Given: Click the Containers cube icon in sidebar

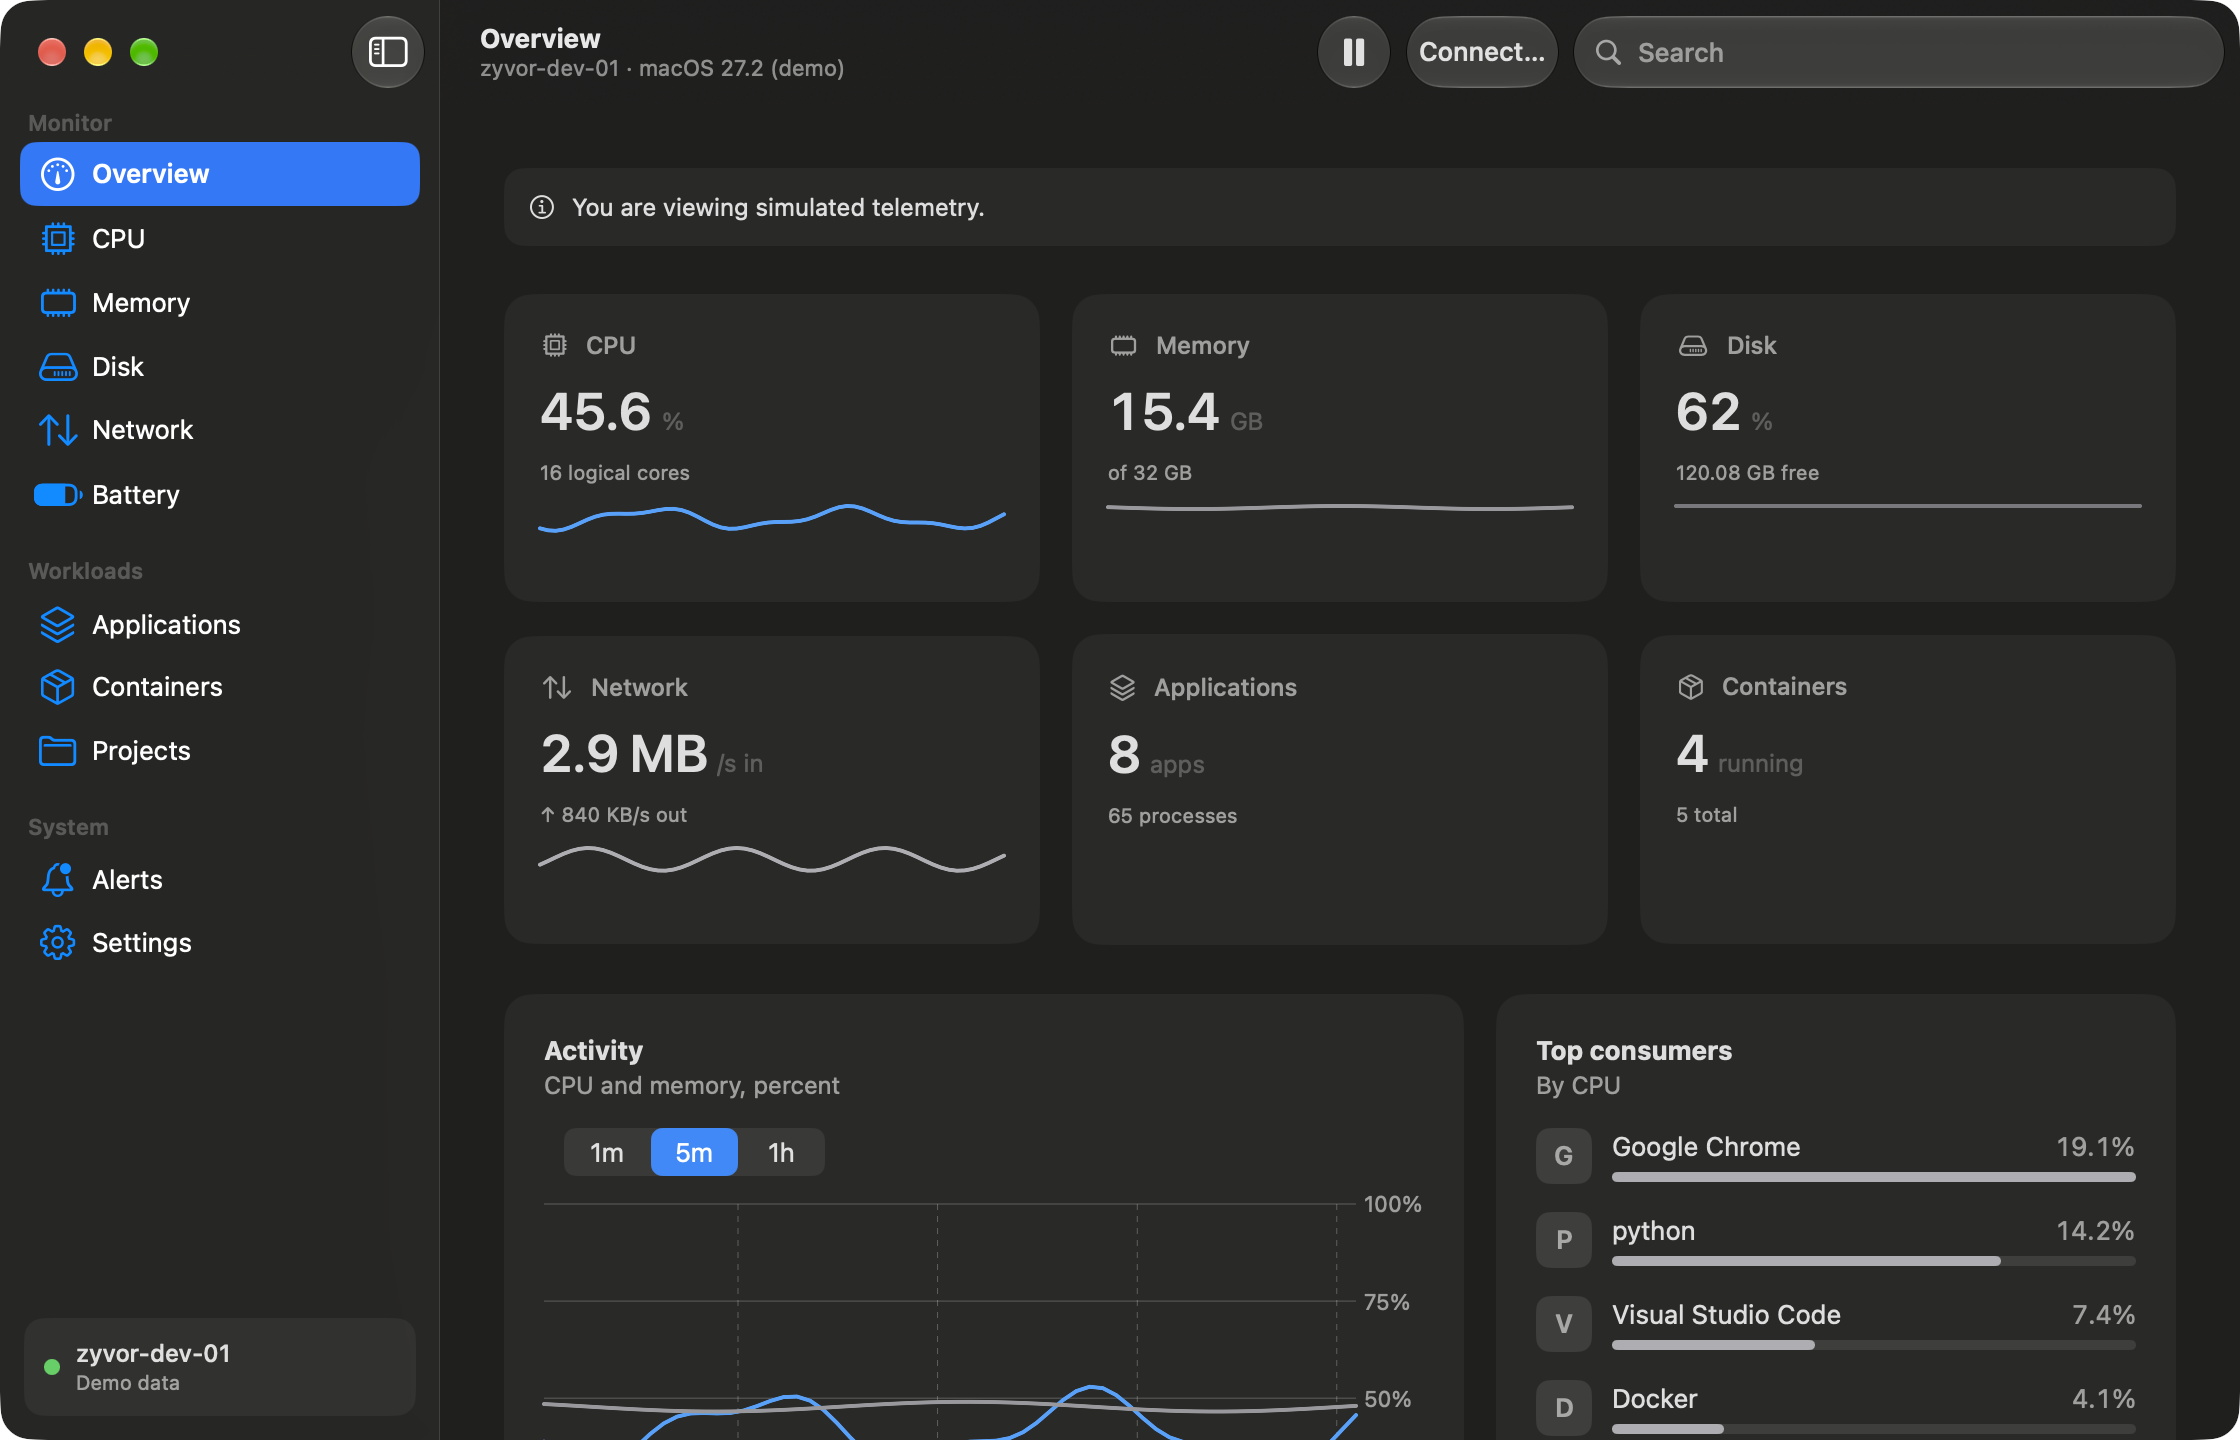Looking at the screenshot, I should pos(58,687).
